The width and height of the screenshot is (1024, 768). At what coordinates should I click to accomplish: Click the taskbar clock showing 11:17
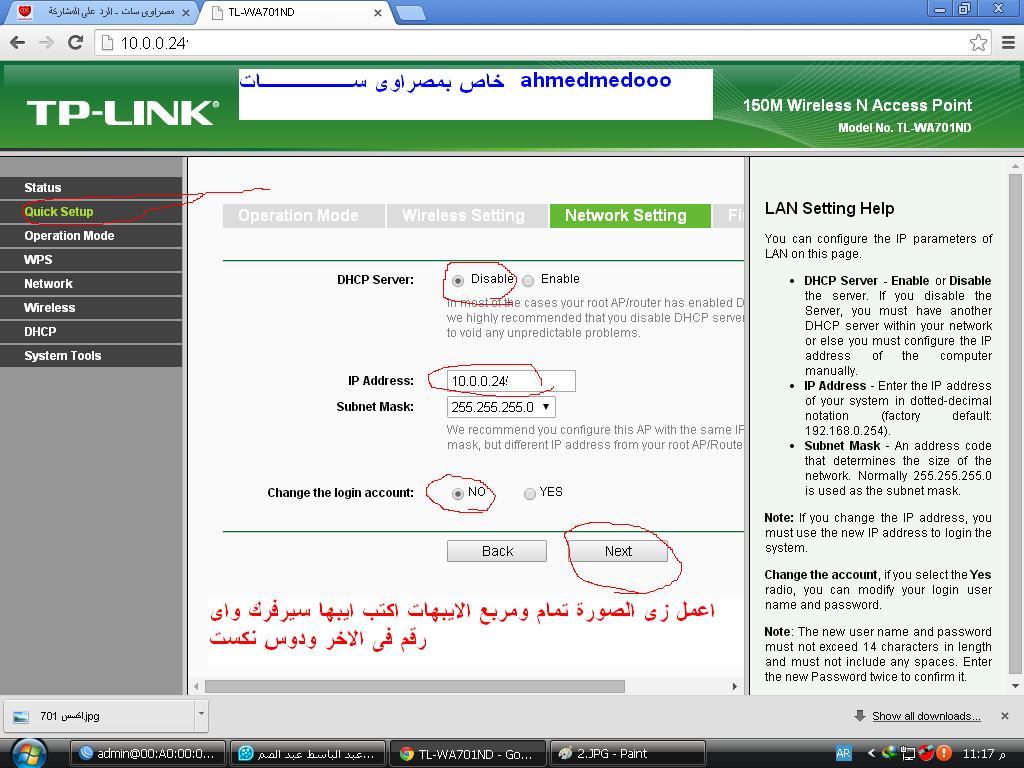point(984,754)
